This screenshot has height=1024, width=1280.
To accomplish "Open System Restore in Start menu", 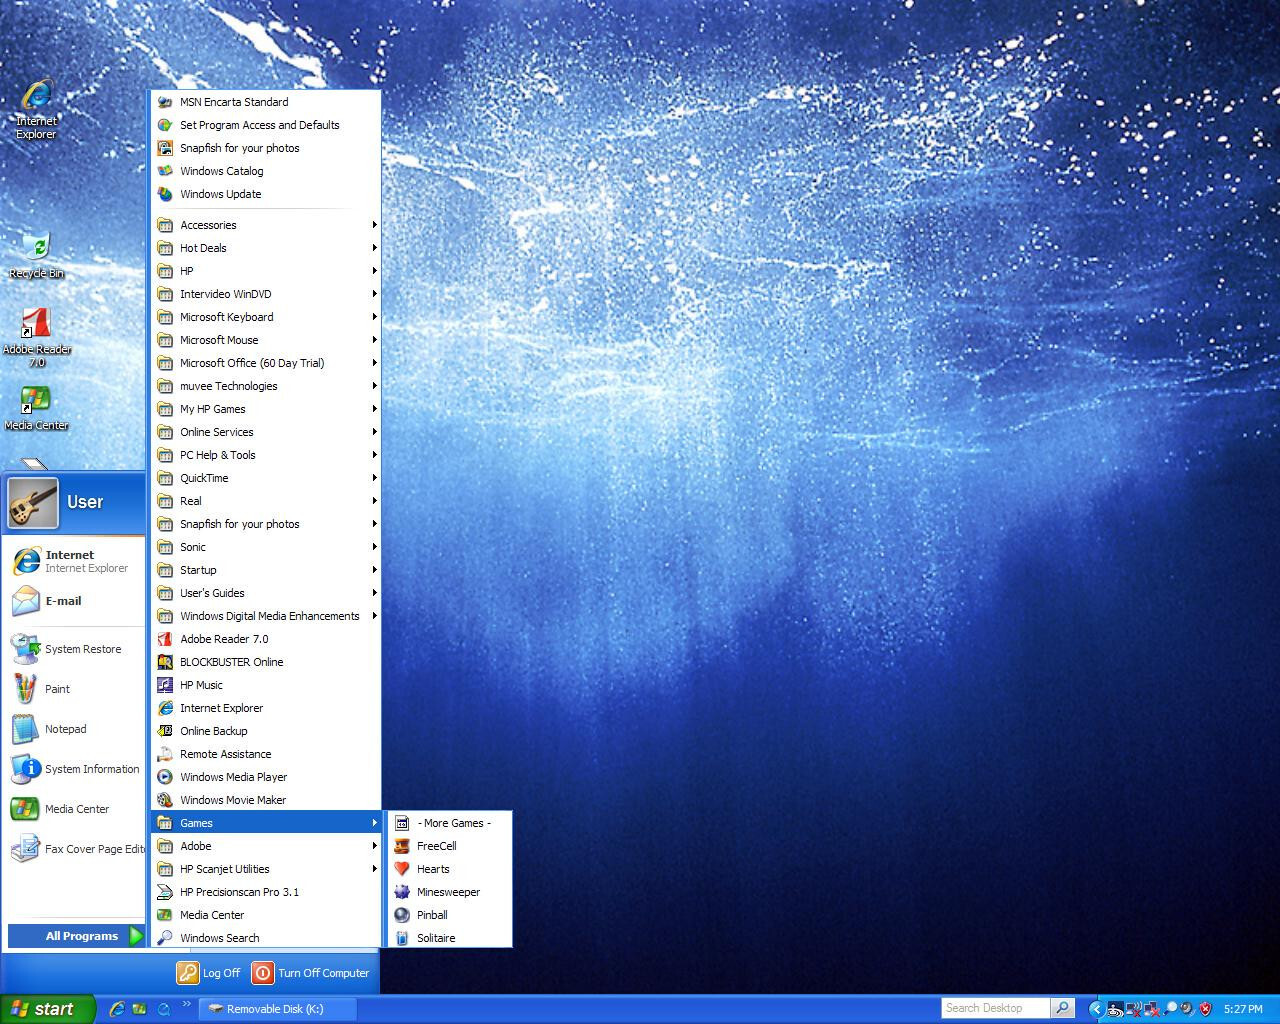I will (74, 649).
